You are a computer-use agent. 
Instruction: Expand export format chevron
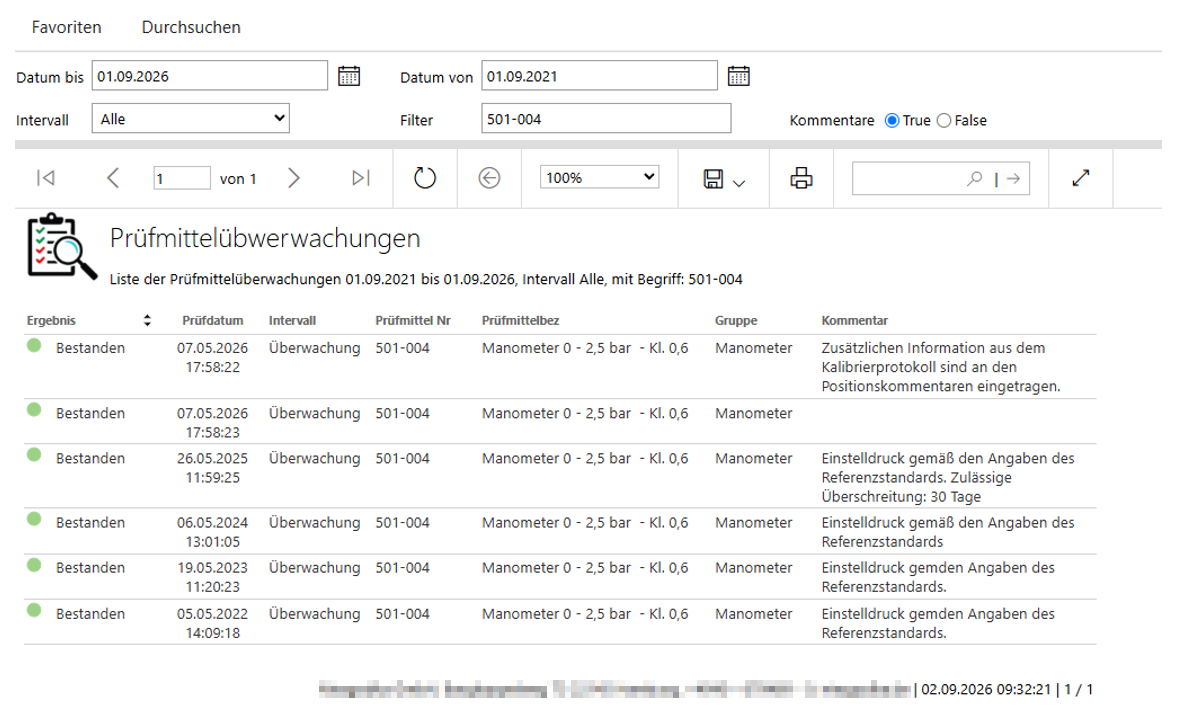739,183
